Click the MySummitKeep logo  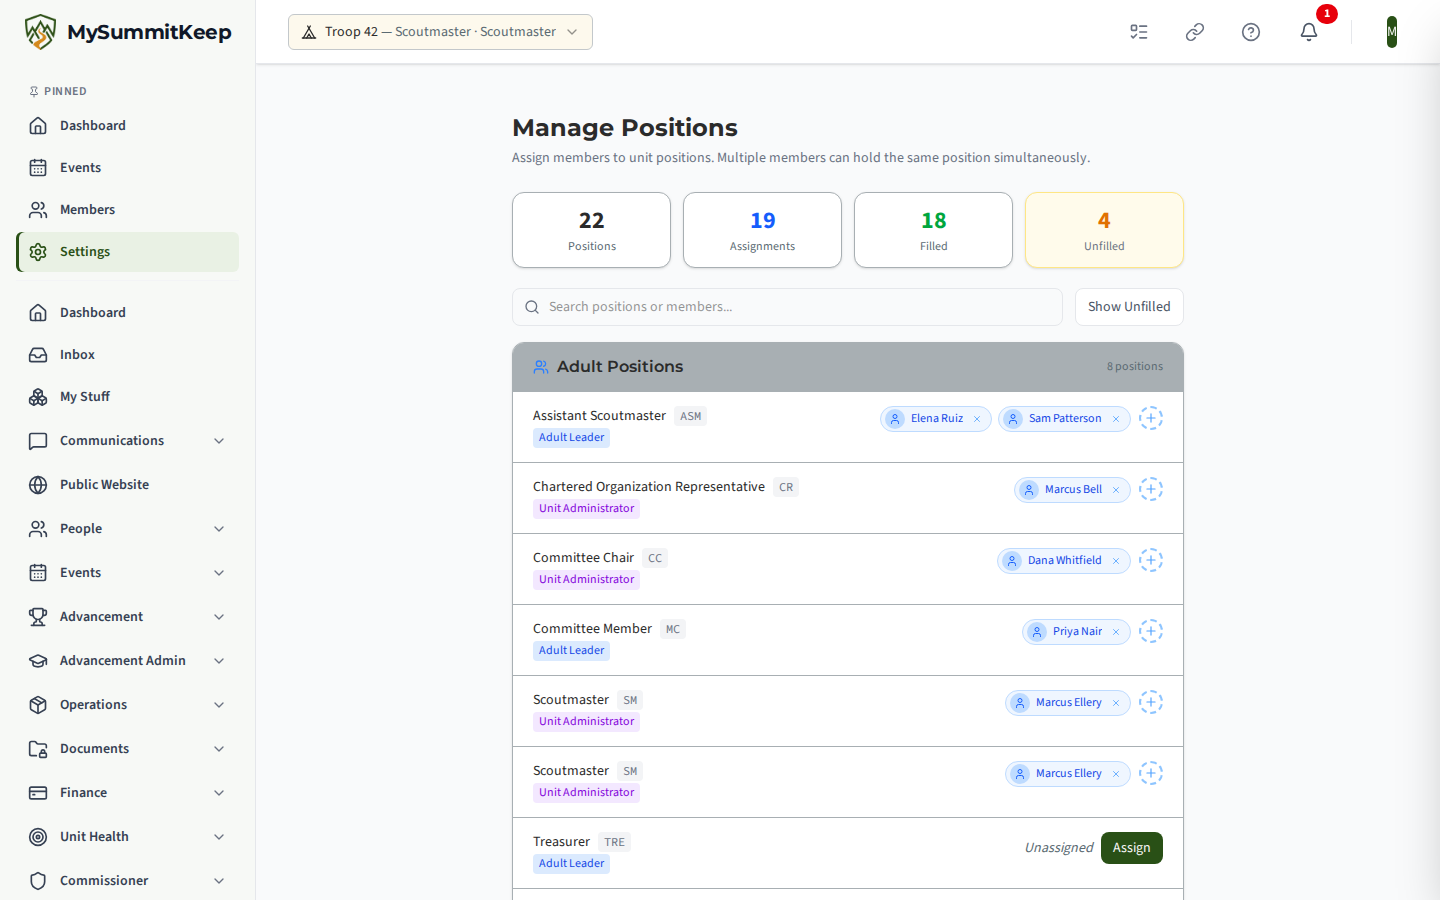click(x=128, y=32)
